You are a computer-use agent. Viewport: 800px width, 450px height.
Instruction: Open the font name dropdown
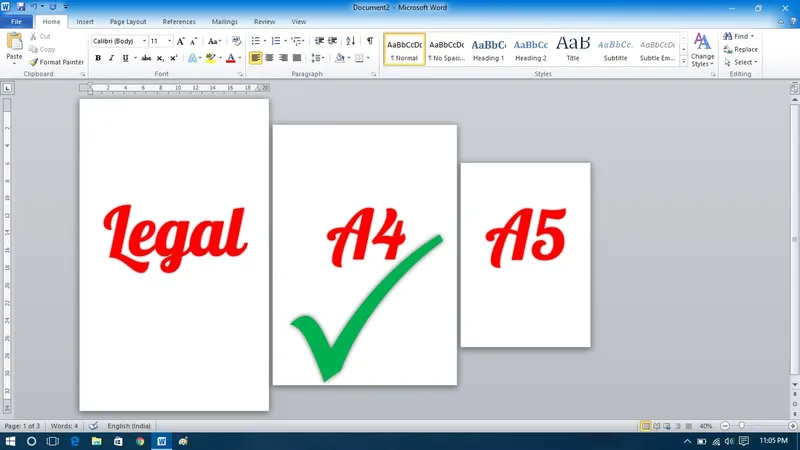coord(144,41)
